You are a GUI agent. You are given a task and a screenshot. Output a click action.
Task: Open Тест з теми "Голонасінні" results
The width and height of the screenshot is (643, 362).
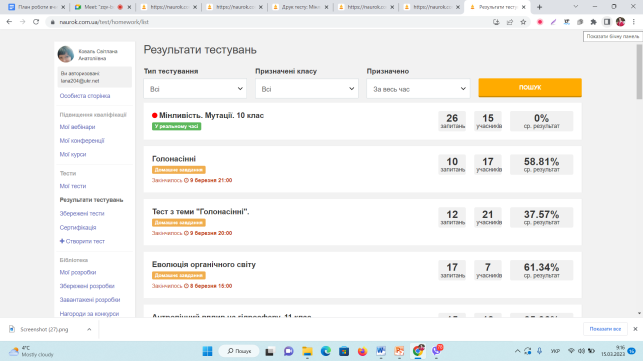click(x=201, y=212)
